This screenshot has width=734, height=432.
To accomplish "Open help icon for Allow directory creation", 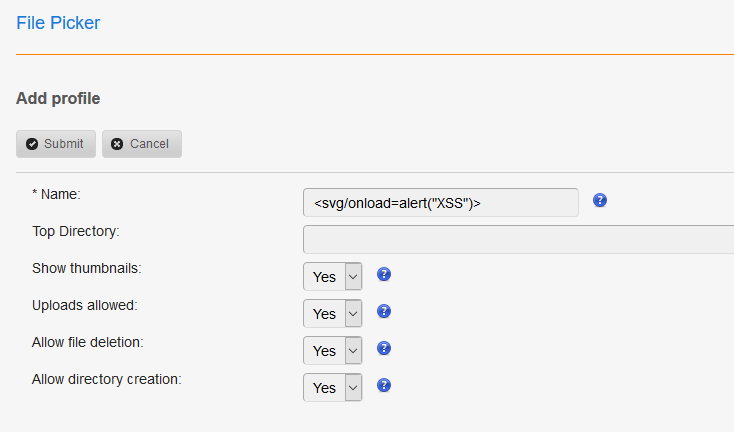I will (384, 385).
